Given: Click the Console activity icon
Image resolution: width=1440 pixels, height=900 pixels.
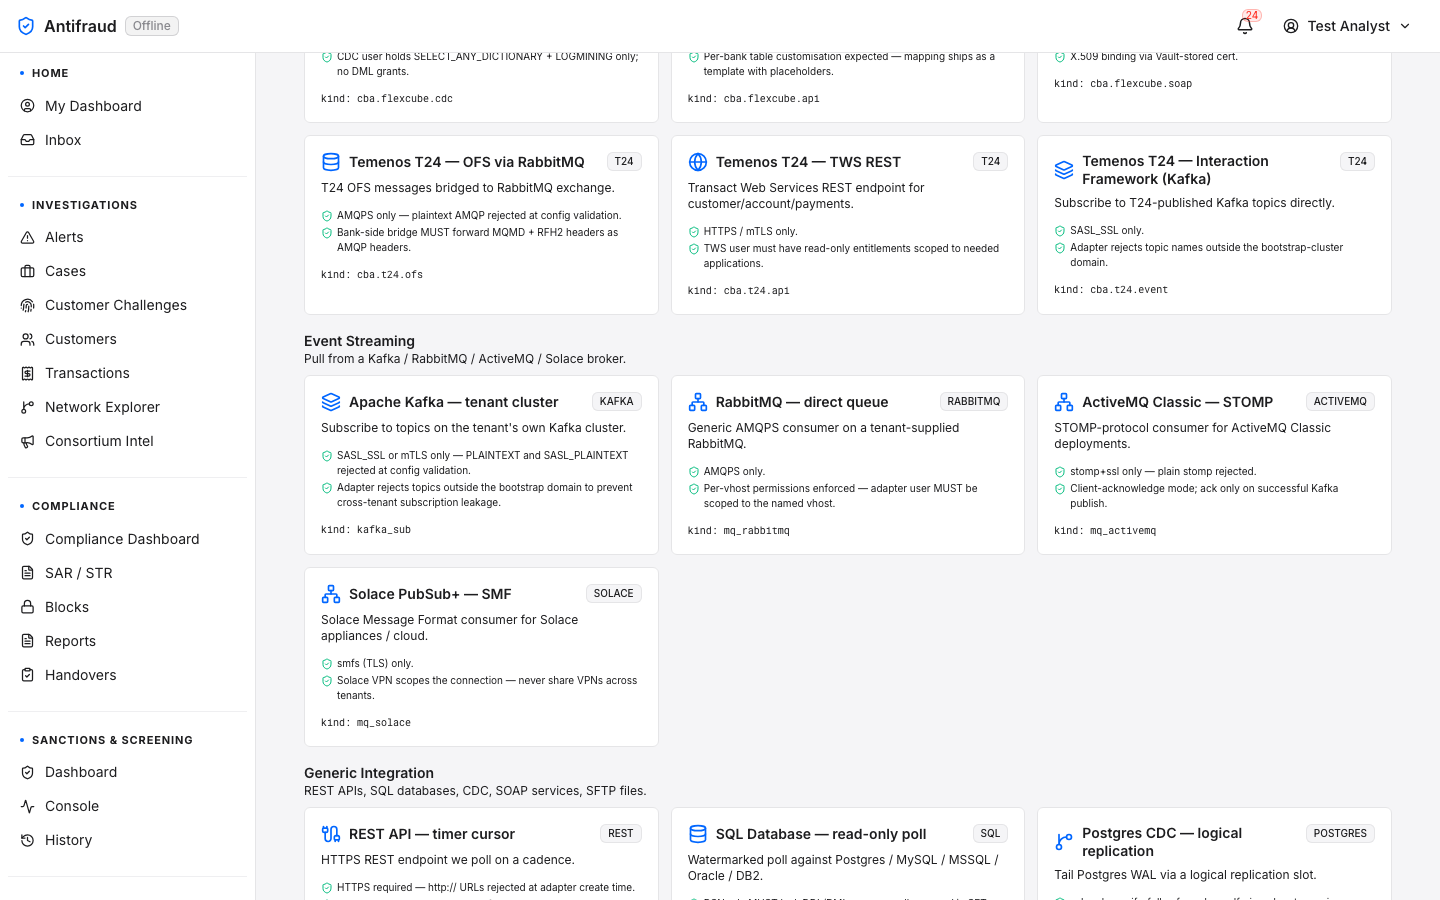Looking at the screenshot, I should [x=28, y=806].
